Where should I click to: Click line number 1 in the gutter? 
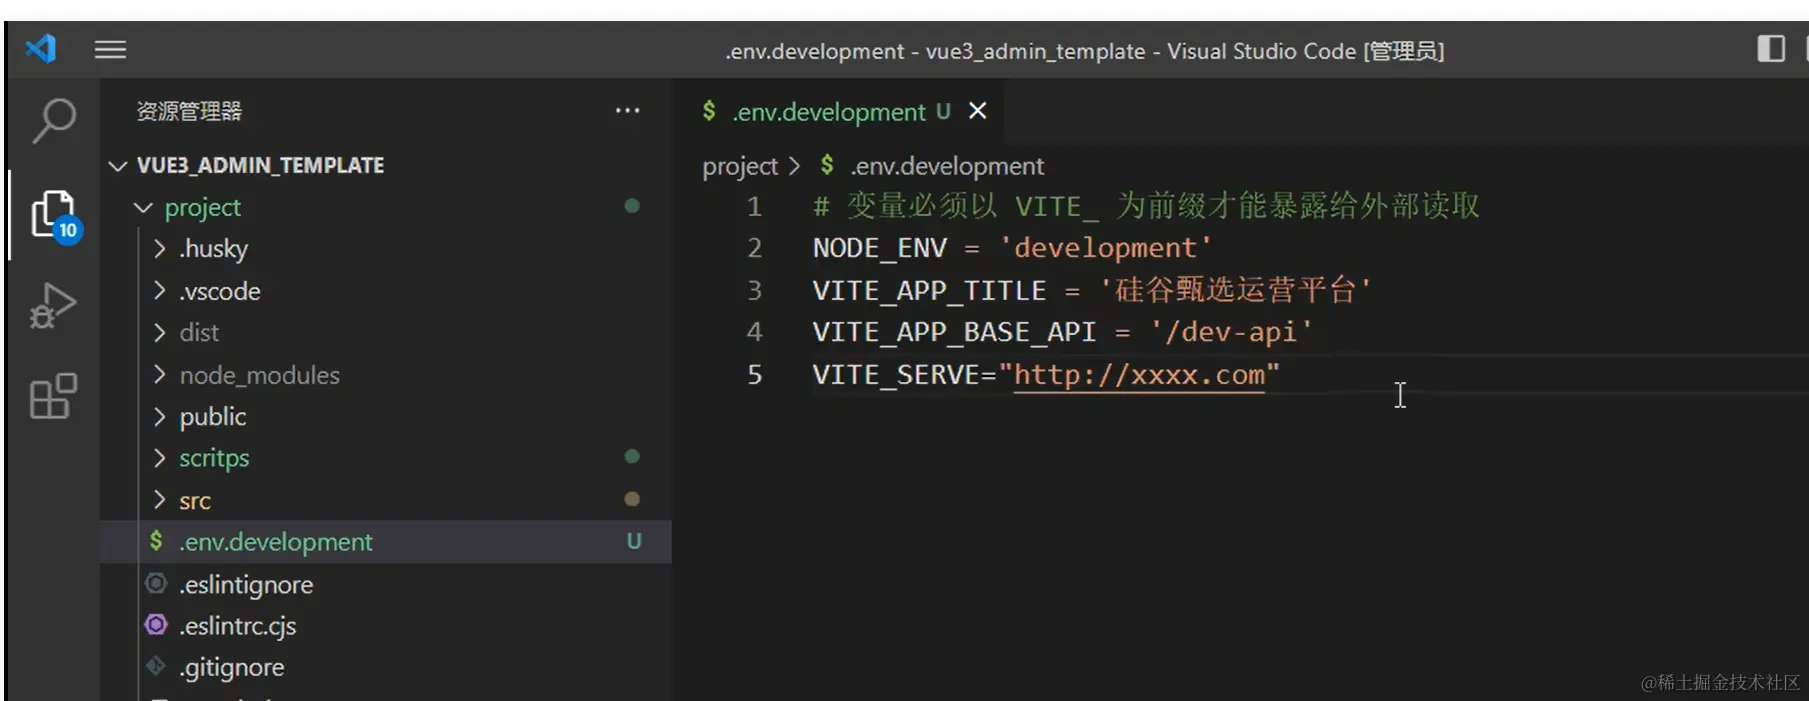[754, 207]
